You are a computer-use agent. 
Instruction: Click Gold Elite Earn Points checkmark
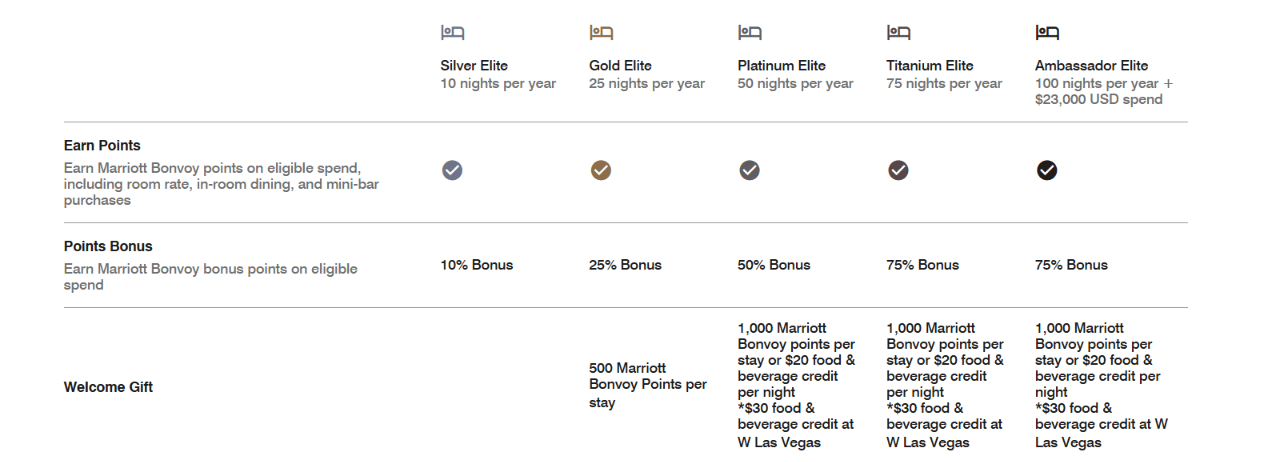[601, 171]
